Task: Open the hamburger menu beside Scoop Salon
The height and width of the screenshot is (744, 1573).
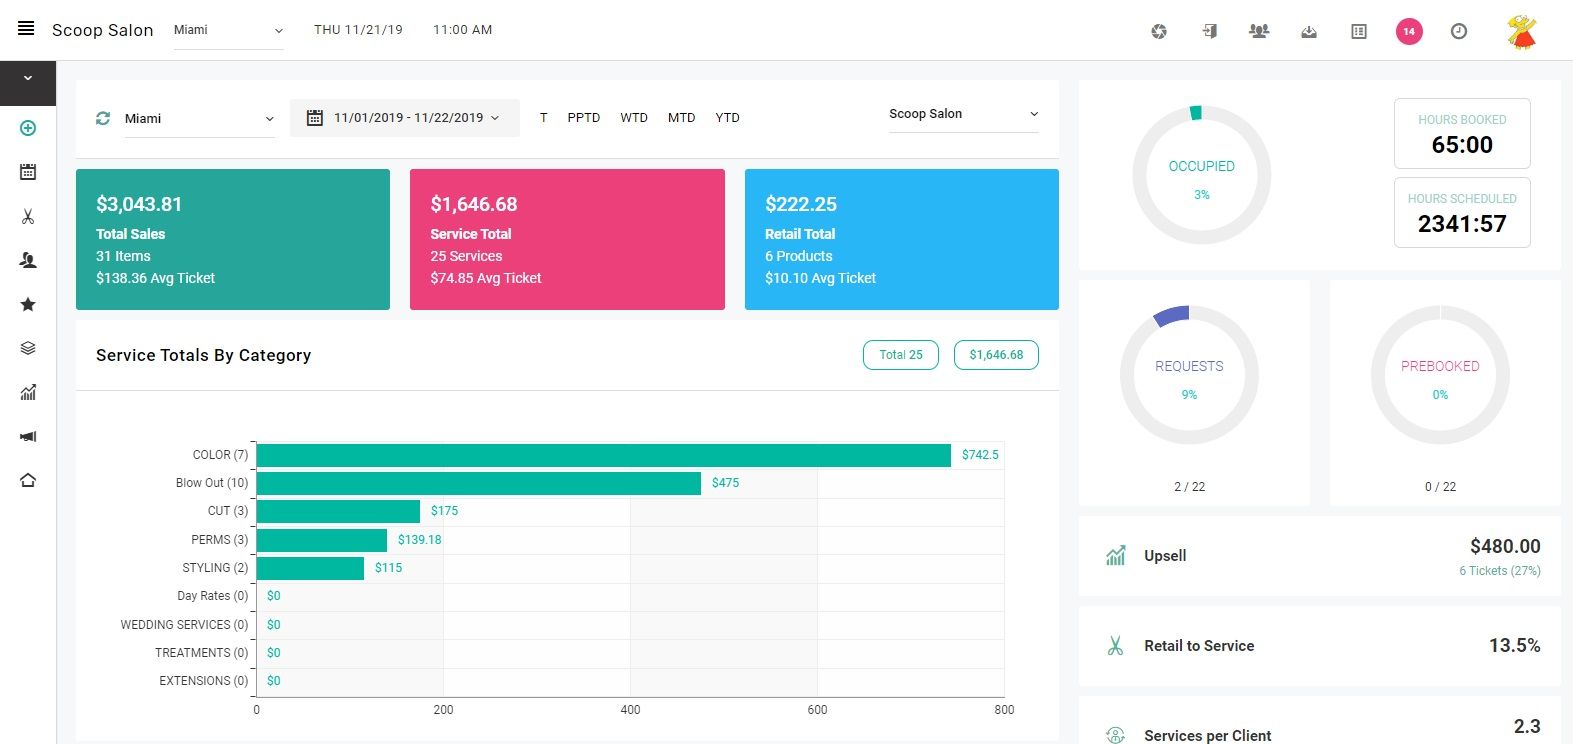Action: [x=26, y=29]
